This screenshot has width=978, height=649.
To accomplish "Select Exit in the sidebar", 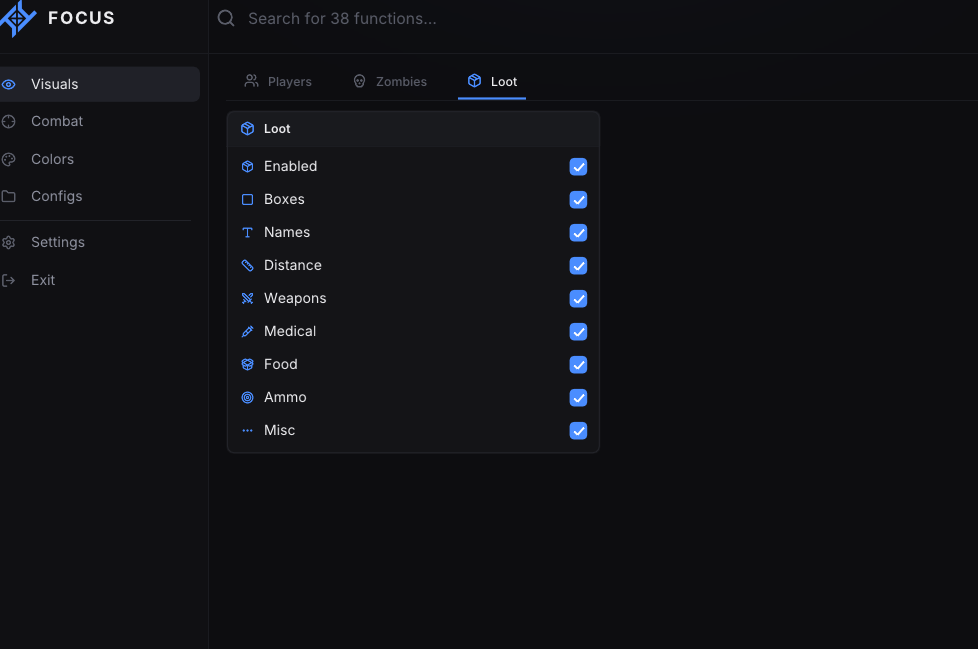I will 42,281.
